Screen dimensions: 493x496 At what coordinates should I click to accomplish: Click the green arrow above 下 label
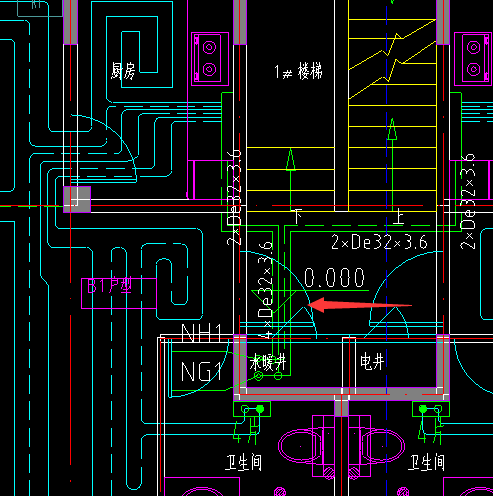(291, 180)
